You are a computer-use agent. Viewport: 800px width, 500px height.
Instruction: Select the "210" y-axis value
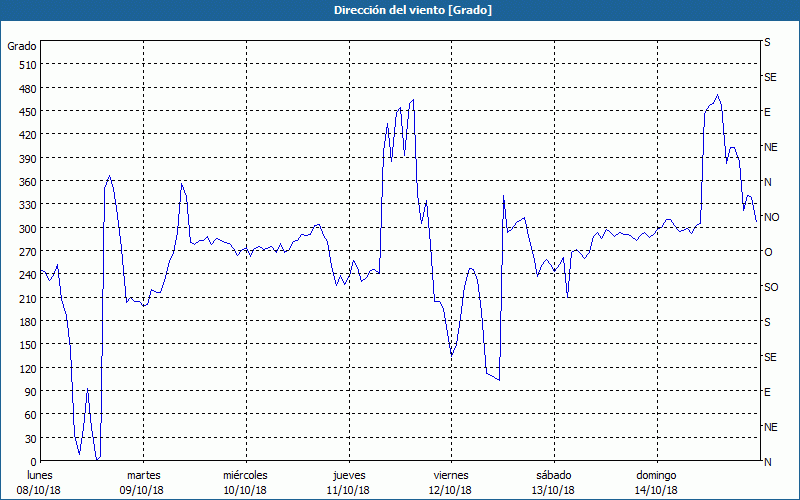coord(28,299)
